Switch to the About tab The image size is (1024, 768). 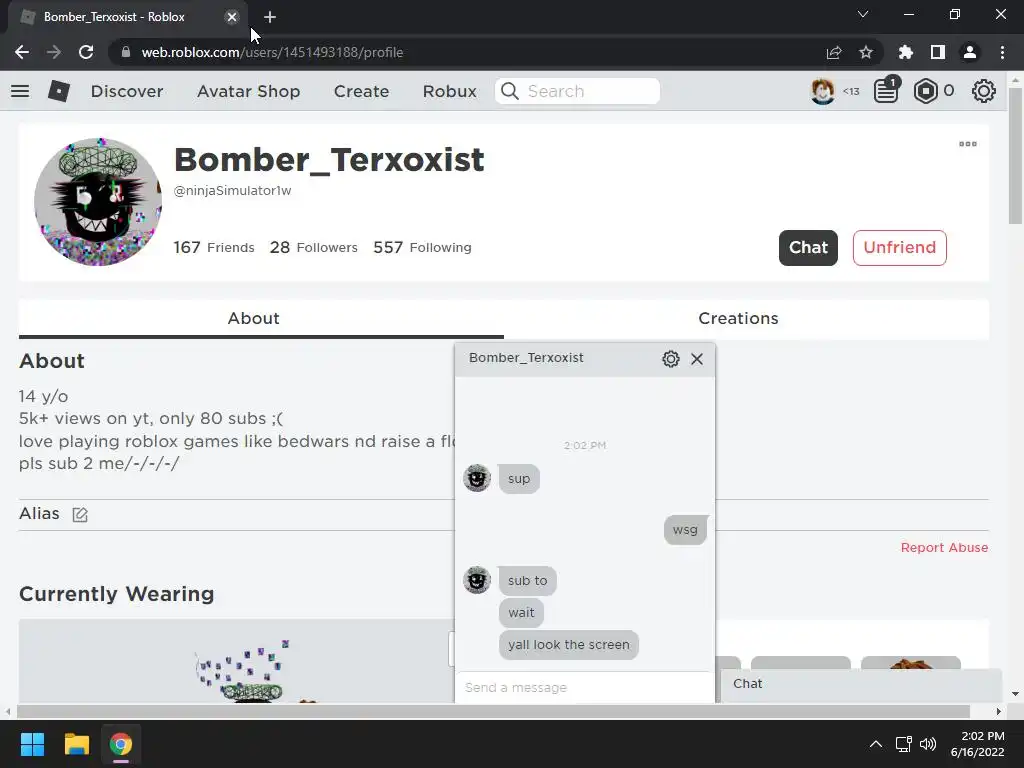click(x=261, y=319)
